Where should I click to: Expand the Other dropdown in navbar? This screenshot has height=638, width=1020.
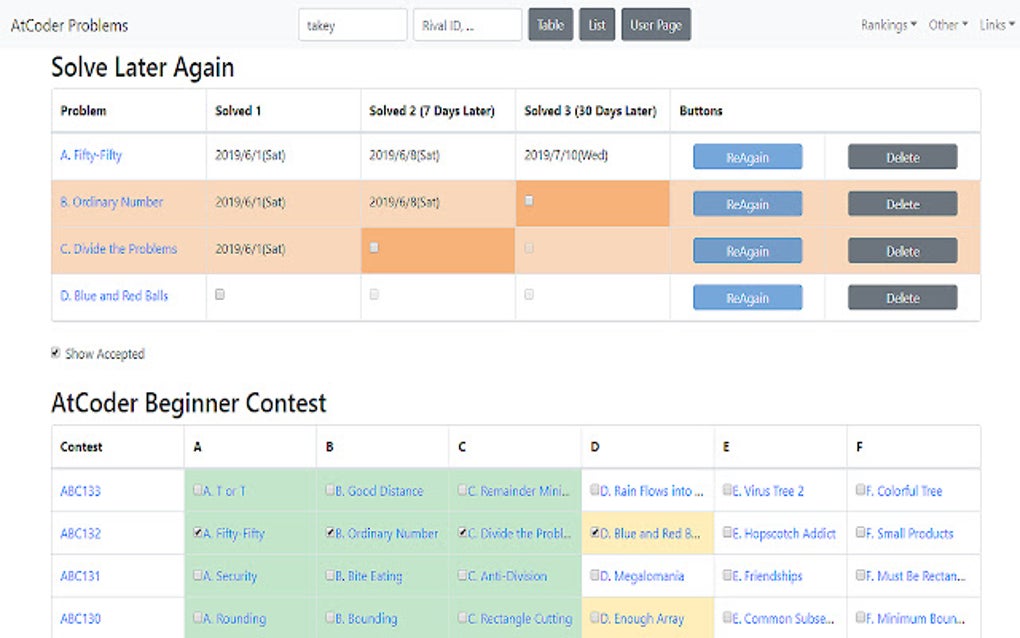(x=948, y=25)
